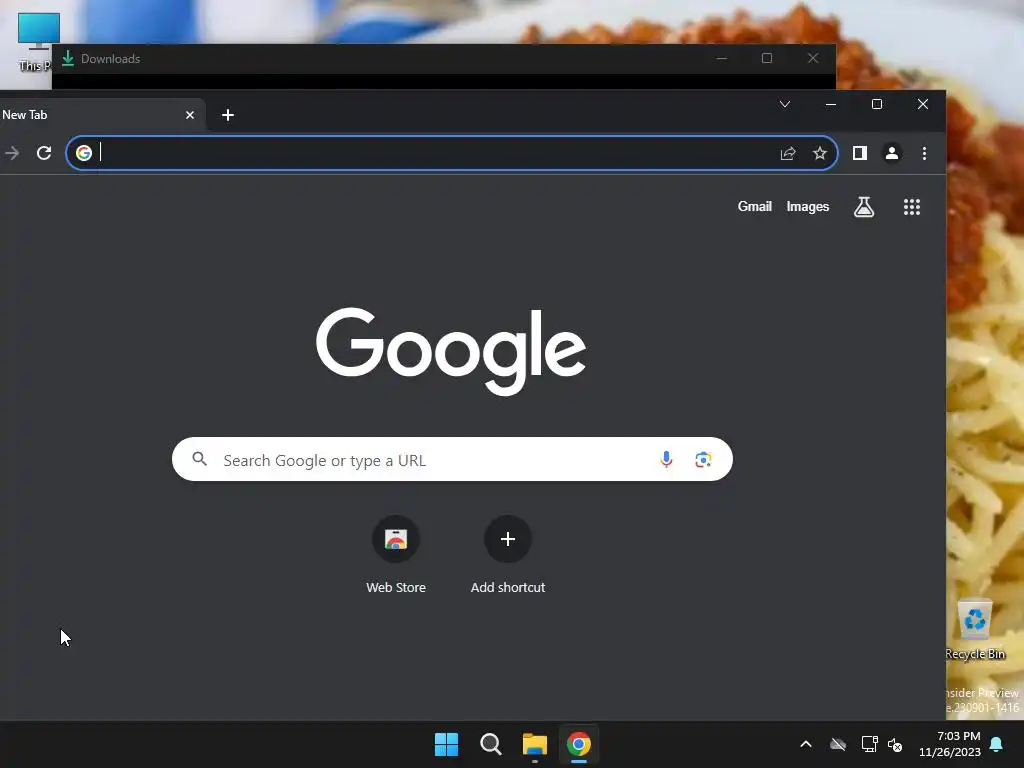
Task: Minimize the Chrome window
Action: click(x=831, y=104)
